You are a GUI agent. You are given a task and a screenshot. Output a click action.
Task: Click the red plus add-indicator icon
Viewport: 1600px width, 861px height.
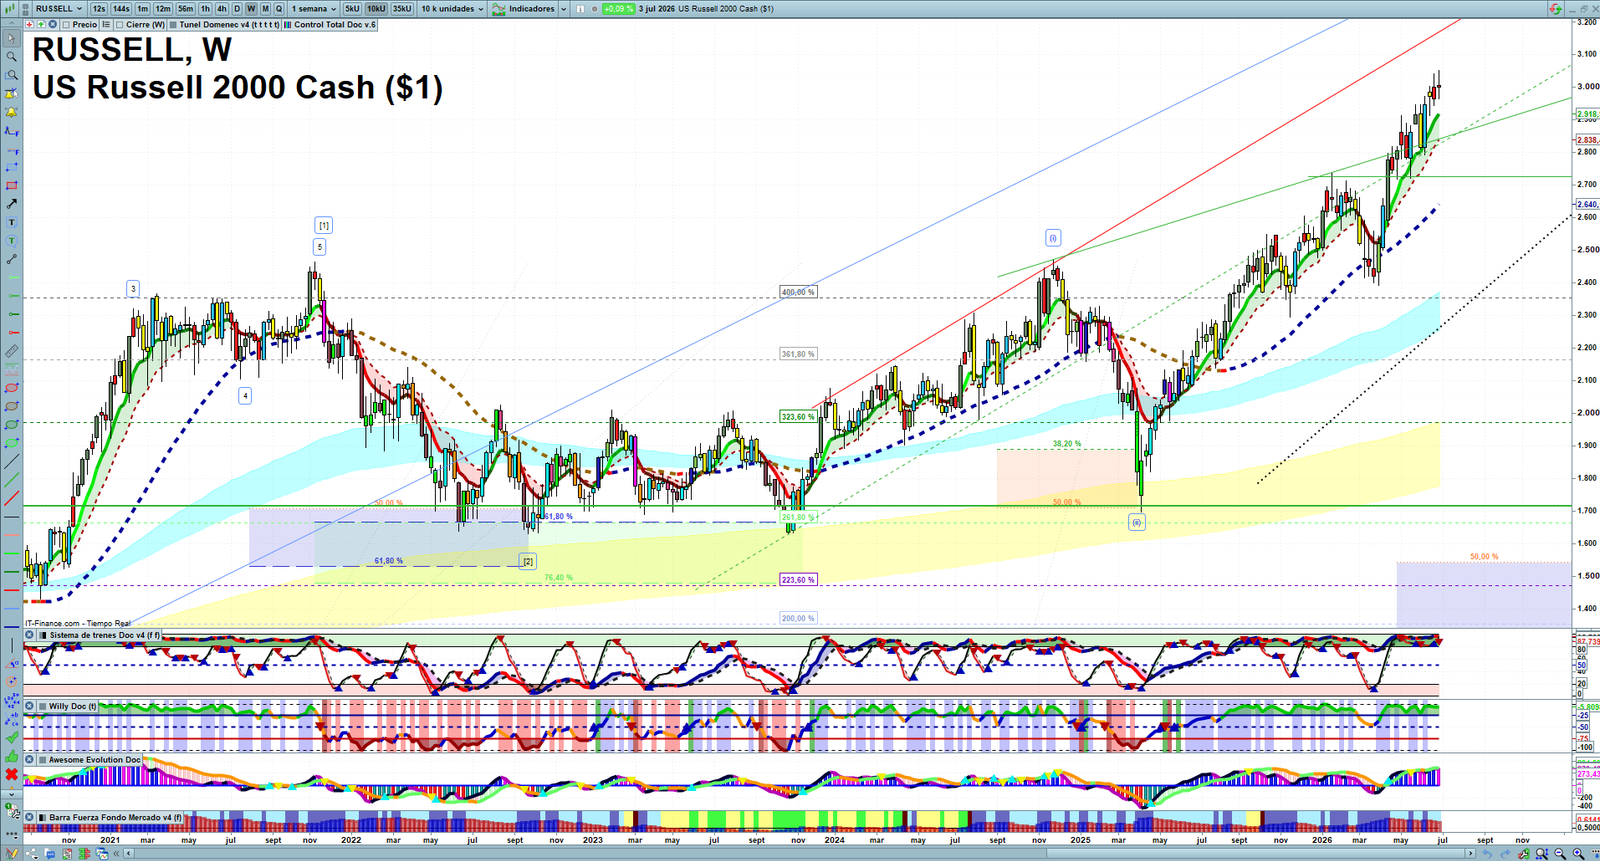29,24
